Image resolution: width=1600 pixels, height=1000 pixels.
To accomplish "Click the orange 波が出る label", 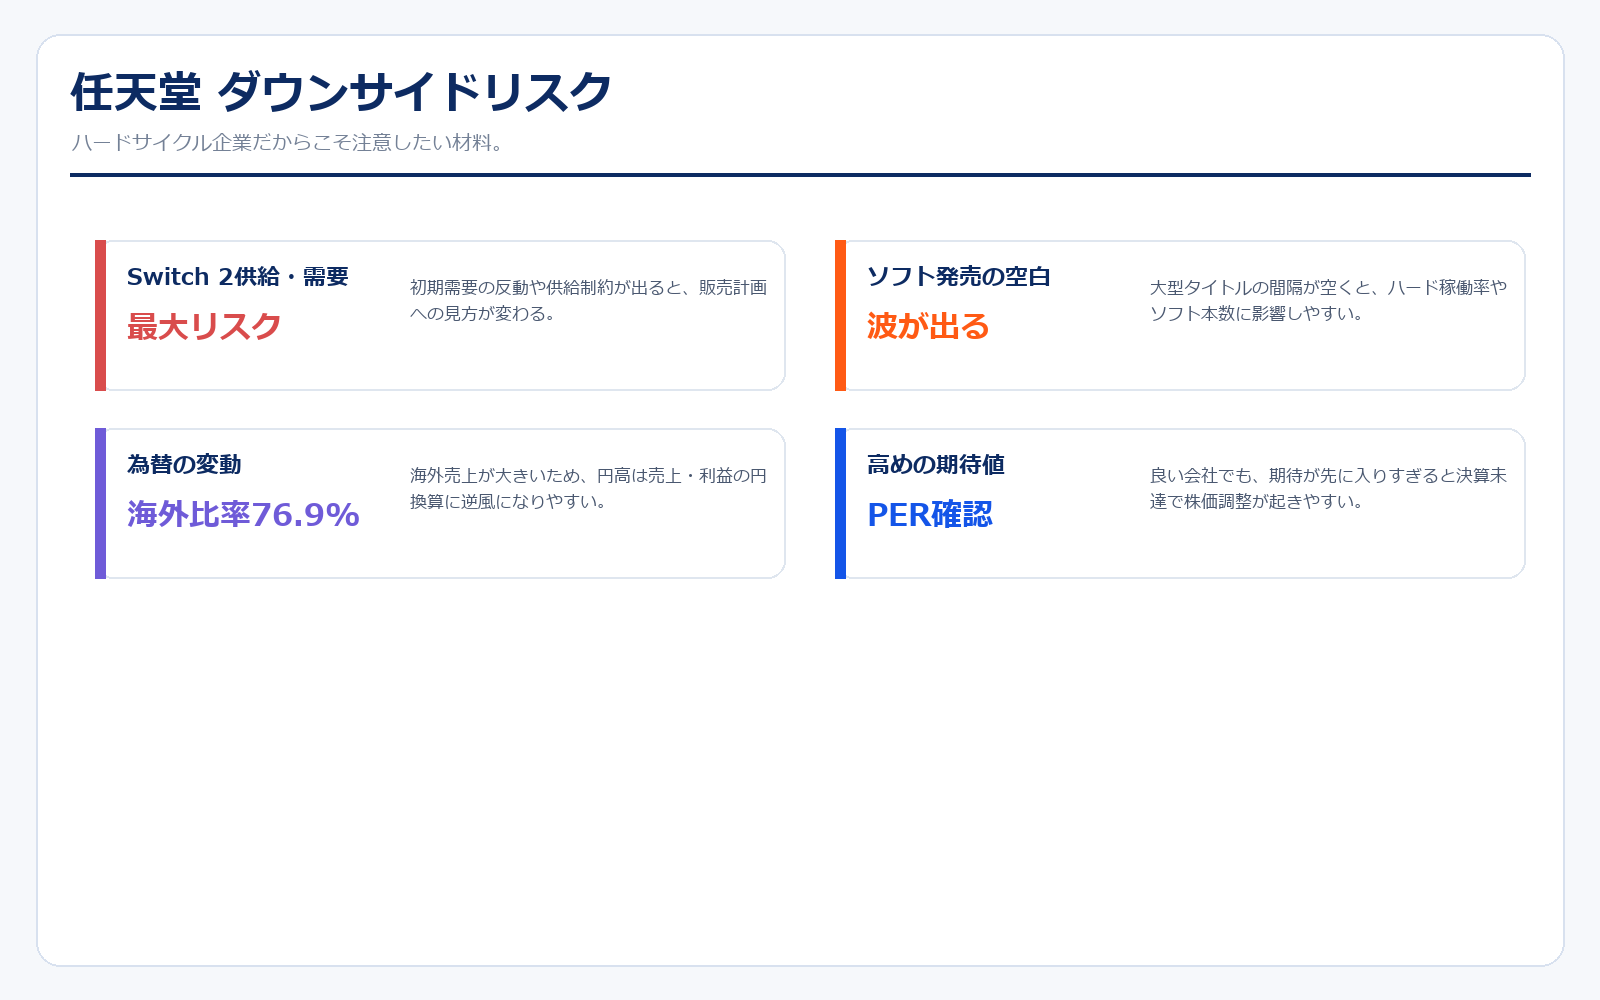I will click(928, 326).
